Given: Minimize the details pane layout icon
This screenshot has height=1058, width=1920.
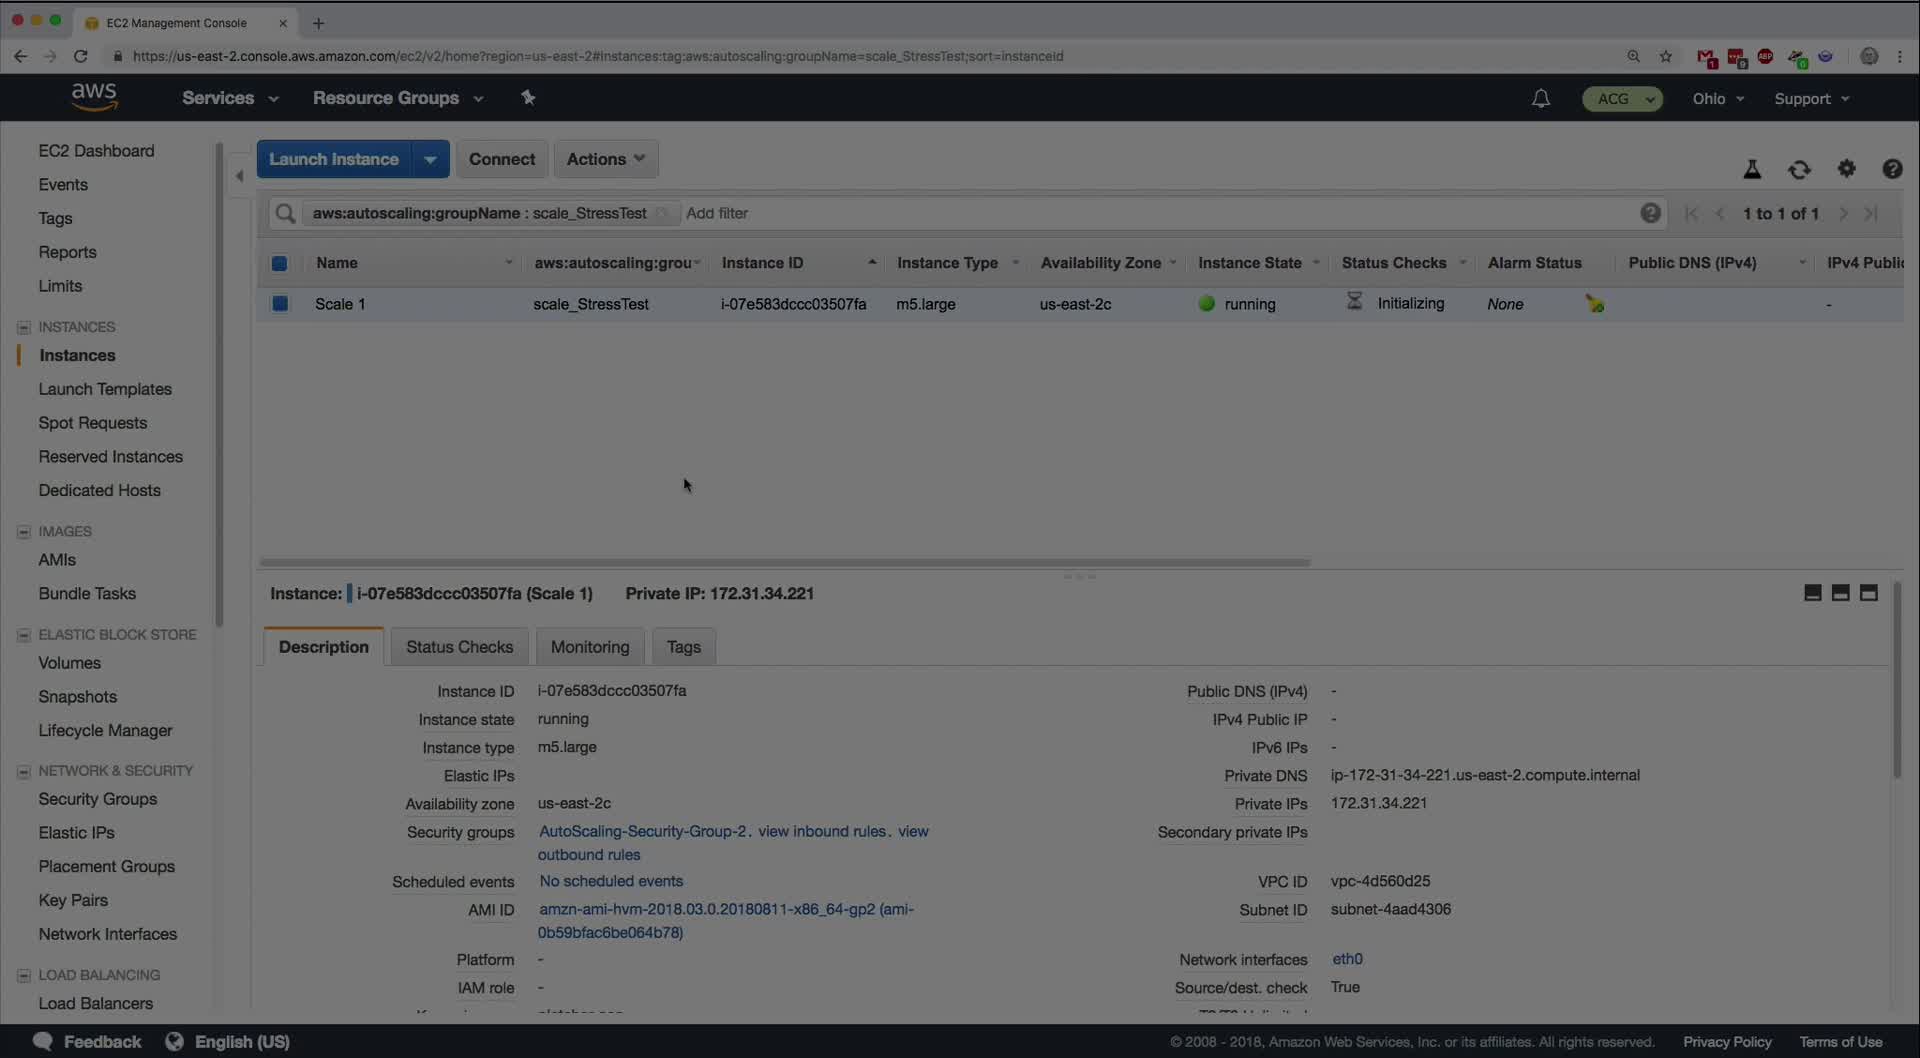Looking at the screenshot, I should (1812, 593).
